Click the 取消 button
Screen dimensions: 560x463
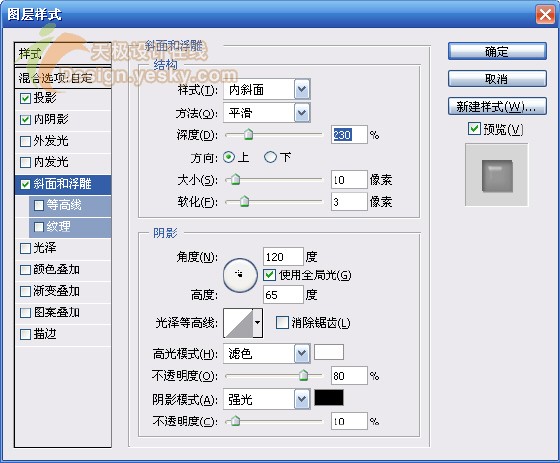click(497, 79)
